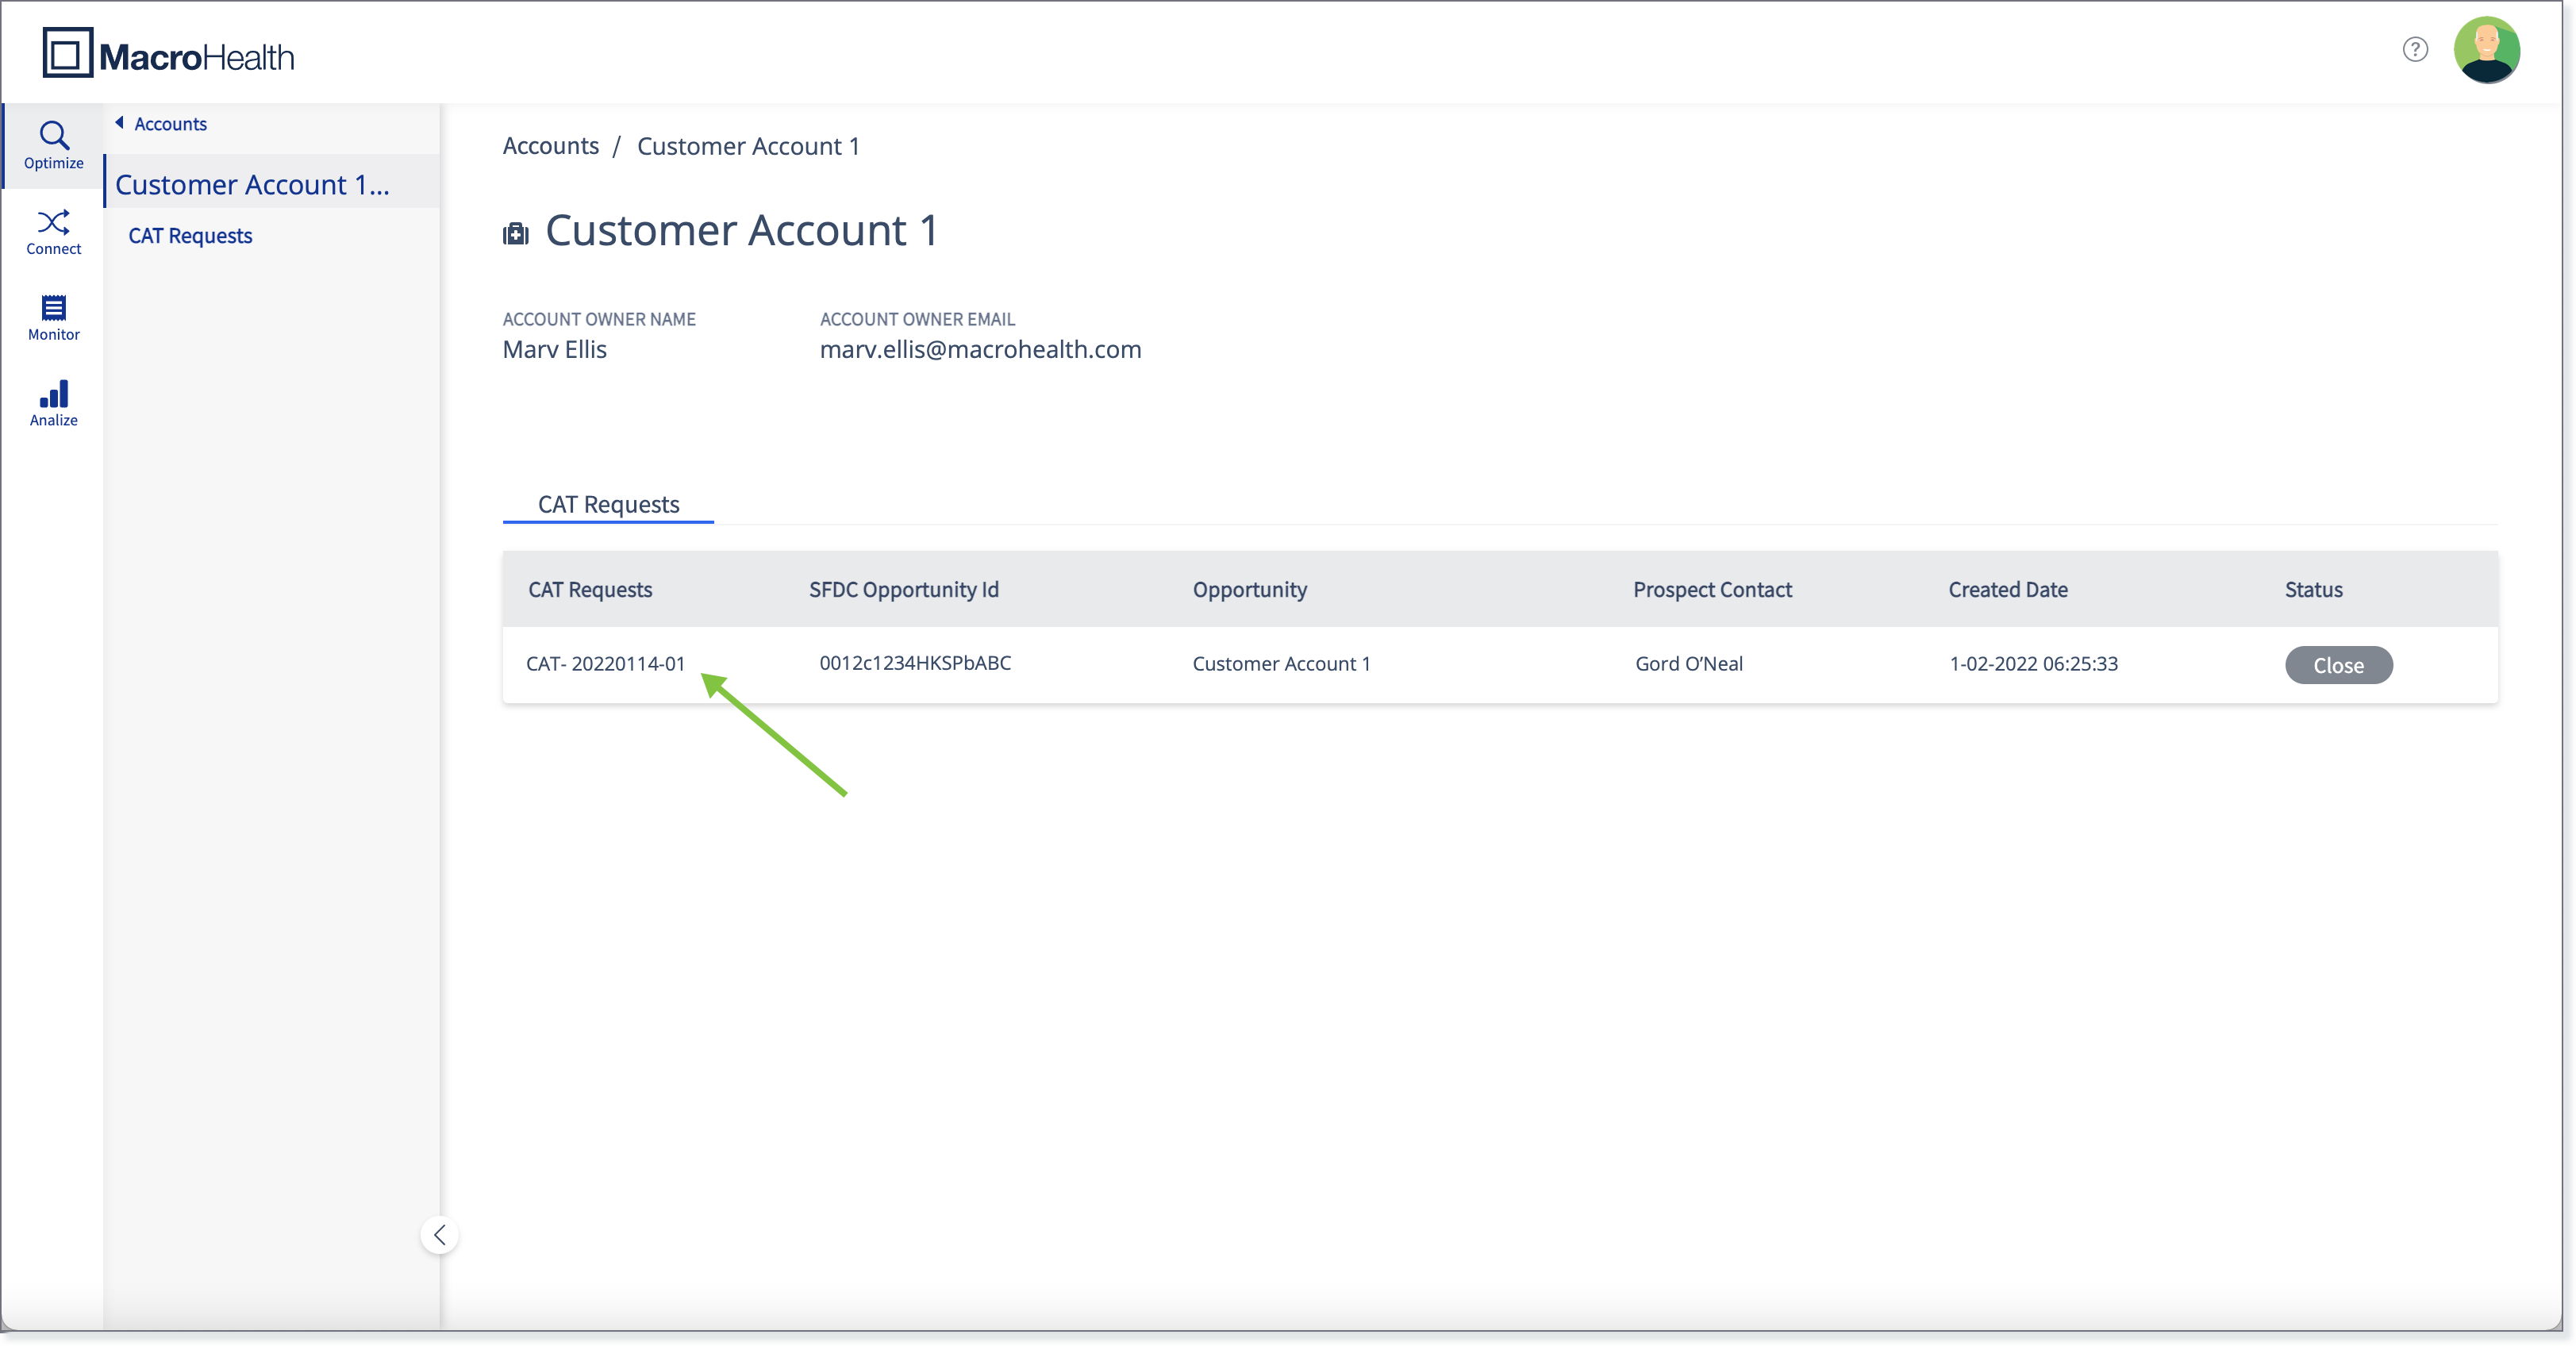Image resolution: width=2576 pixels, height=1346 pixels.
Task: Click the help question mark icon
Action: [2415, 49]
